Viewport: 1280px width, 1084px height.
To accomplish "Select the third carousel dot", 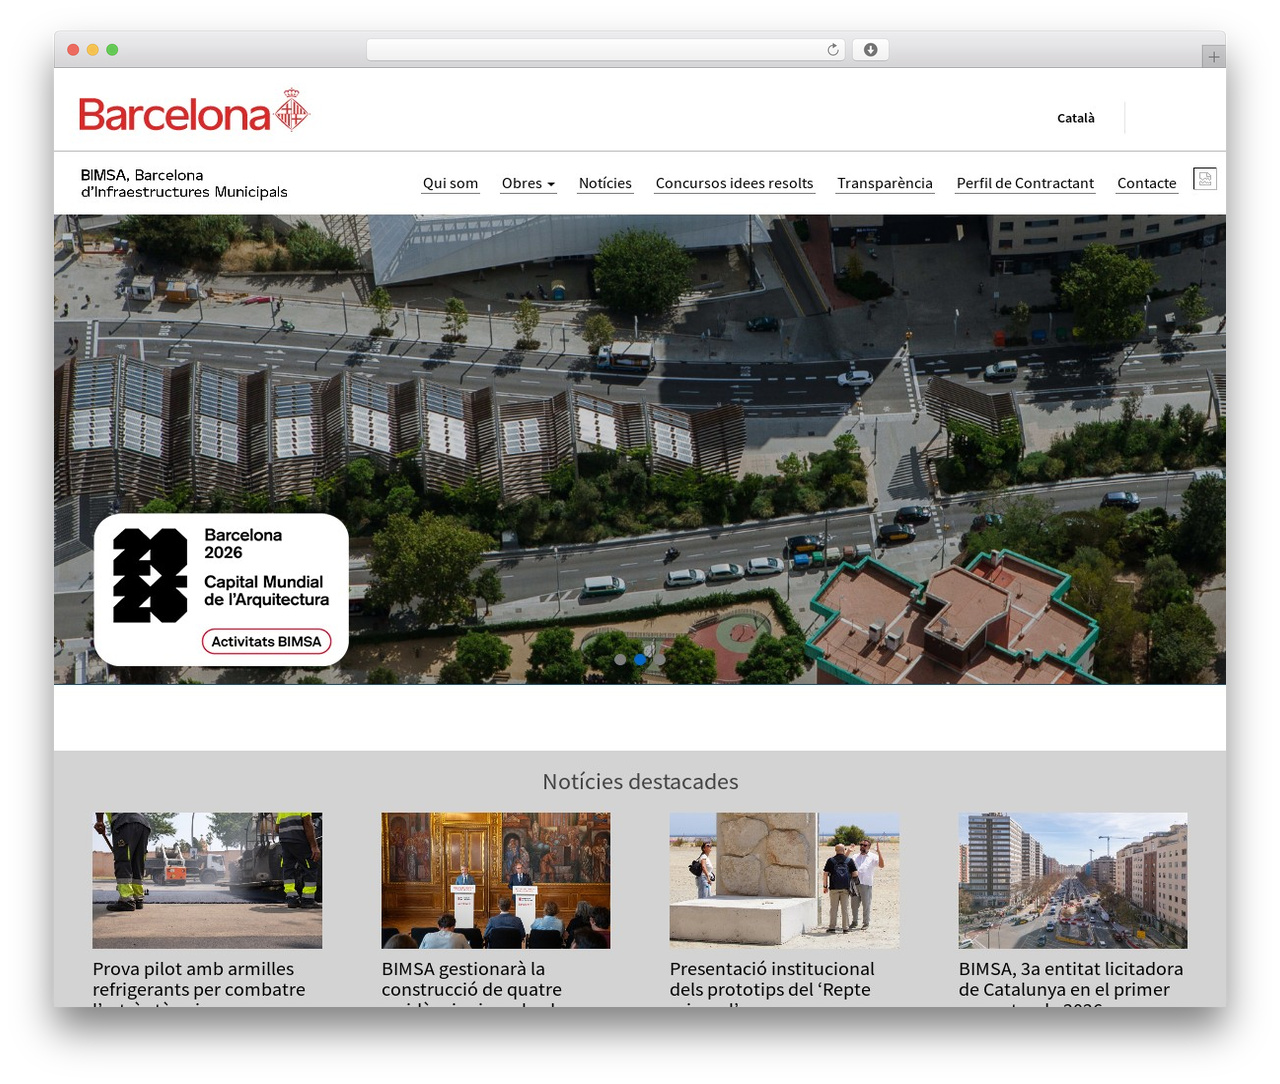I will [660, 659].
